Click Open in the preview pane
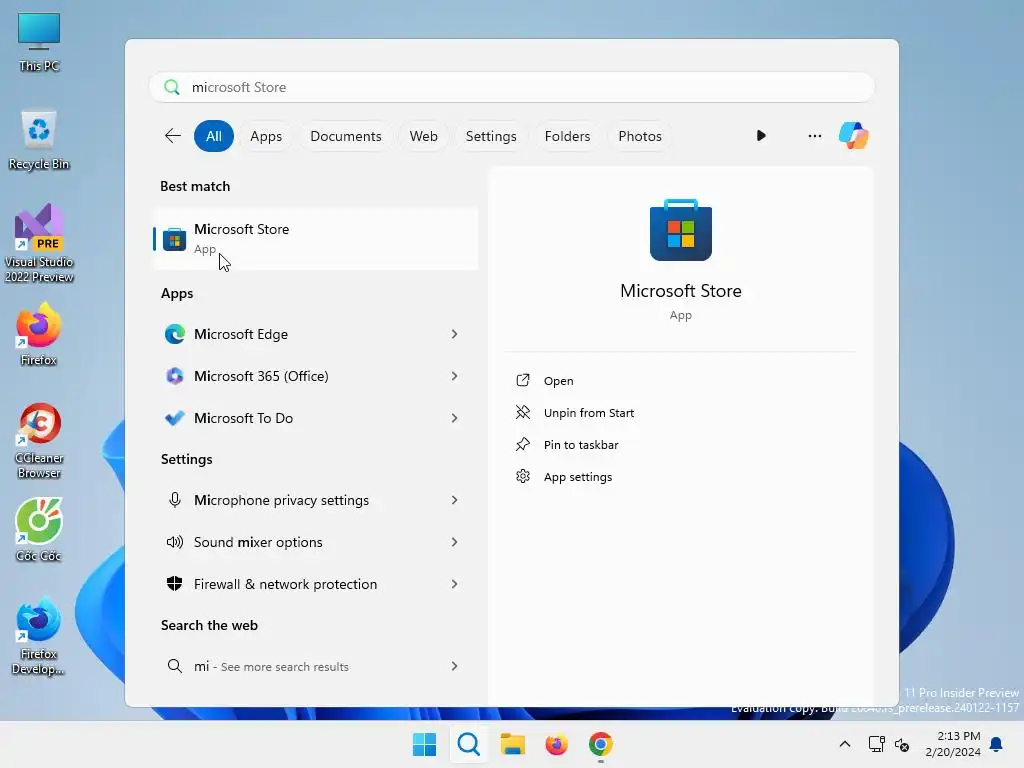 pos(558,381)
